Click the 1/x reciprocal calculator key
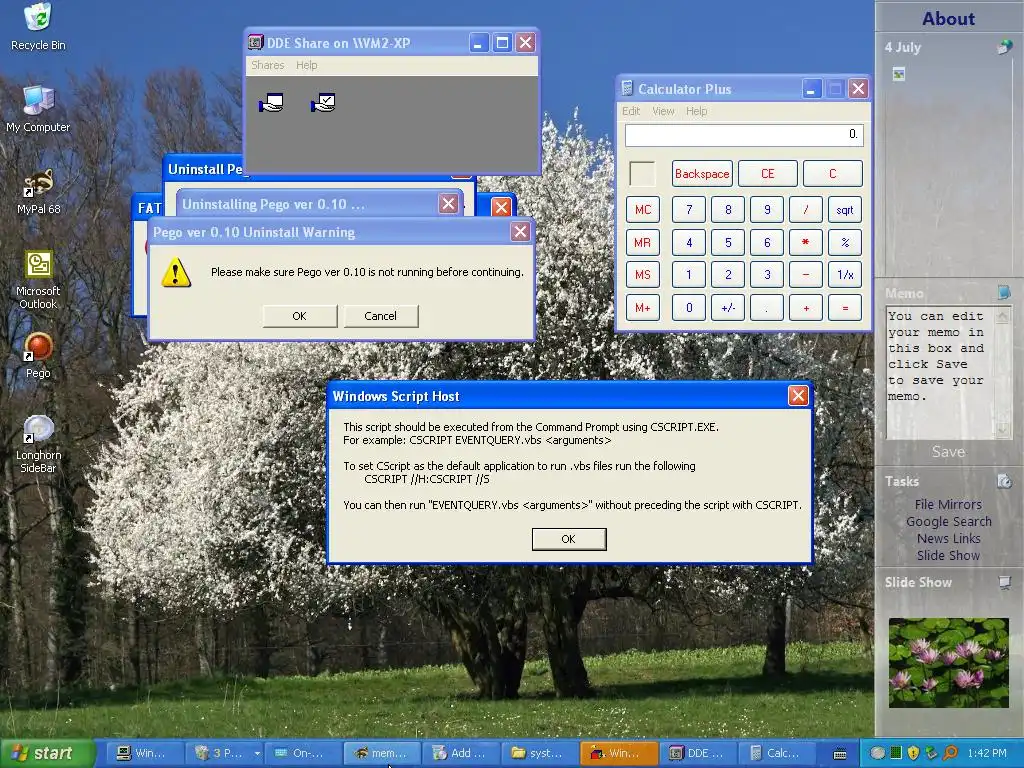The image size is (1024, 768). 845,275
